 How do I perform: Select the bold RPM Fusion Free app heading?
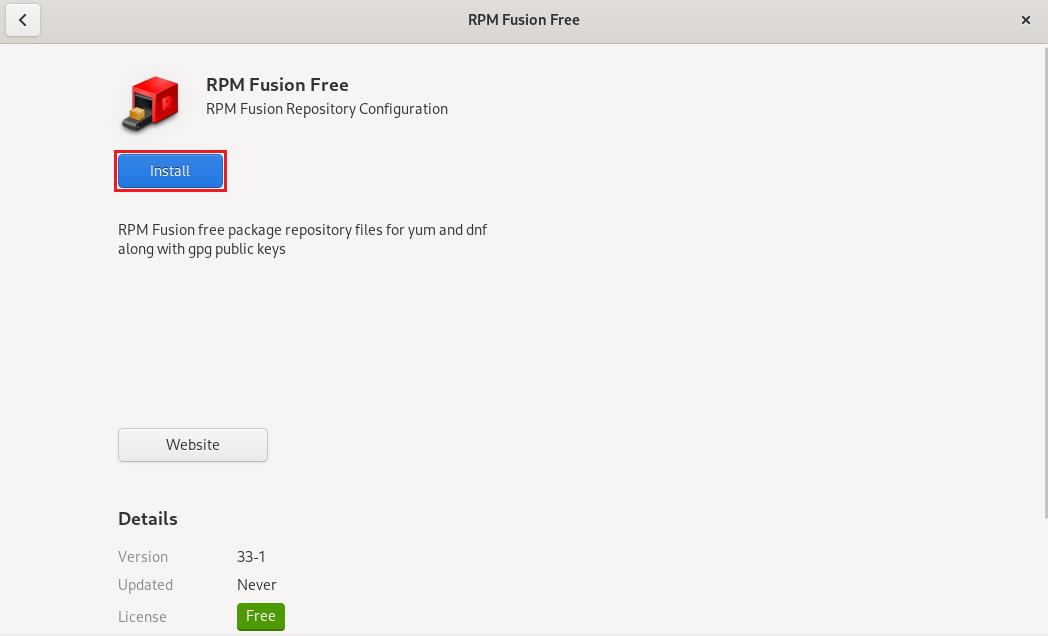(x=277, y=85)
